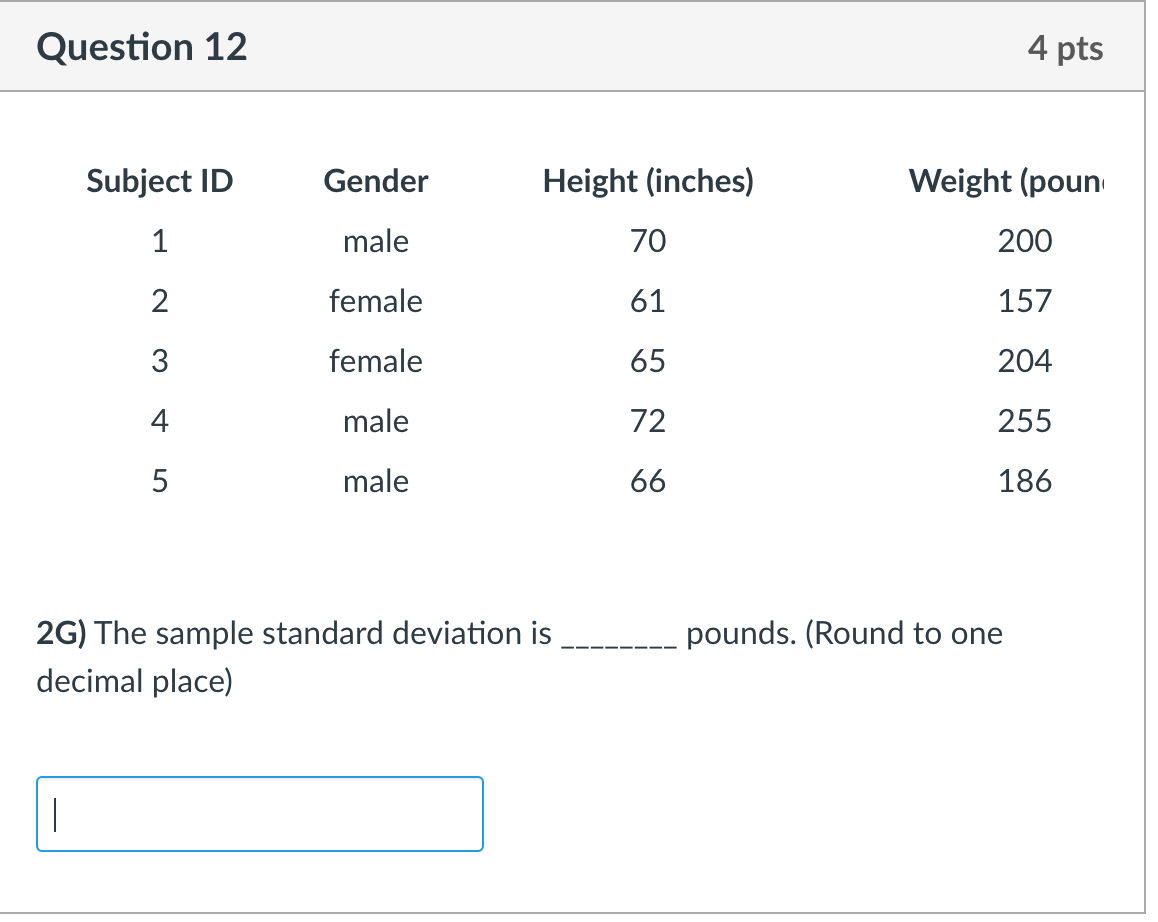Click the height value 72

[648, 421]
